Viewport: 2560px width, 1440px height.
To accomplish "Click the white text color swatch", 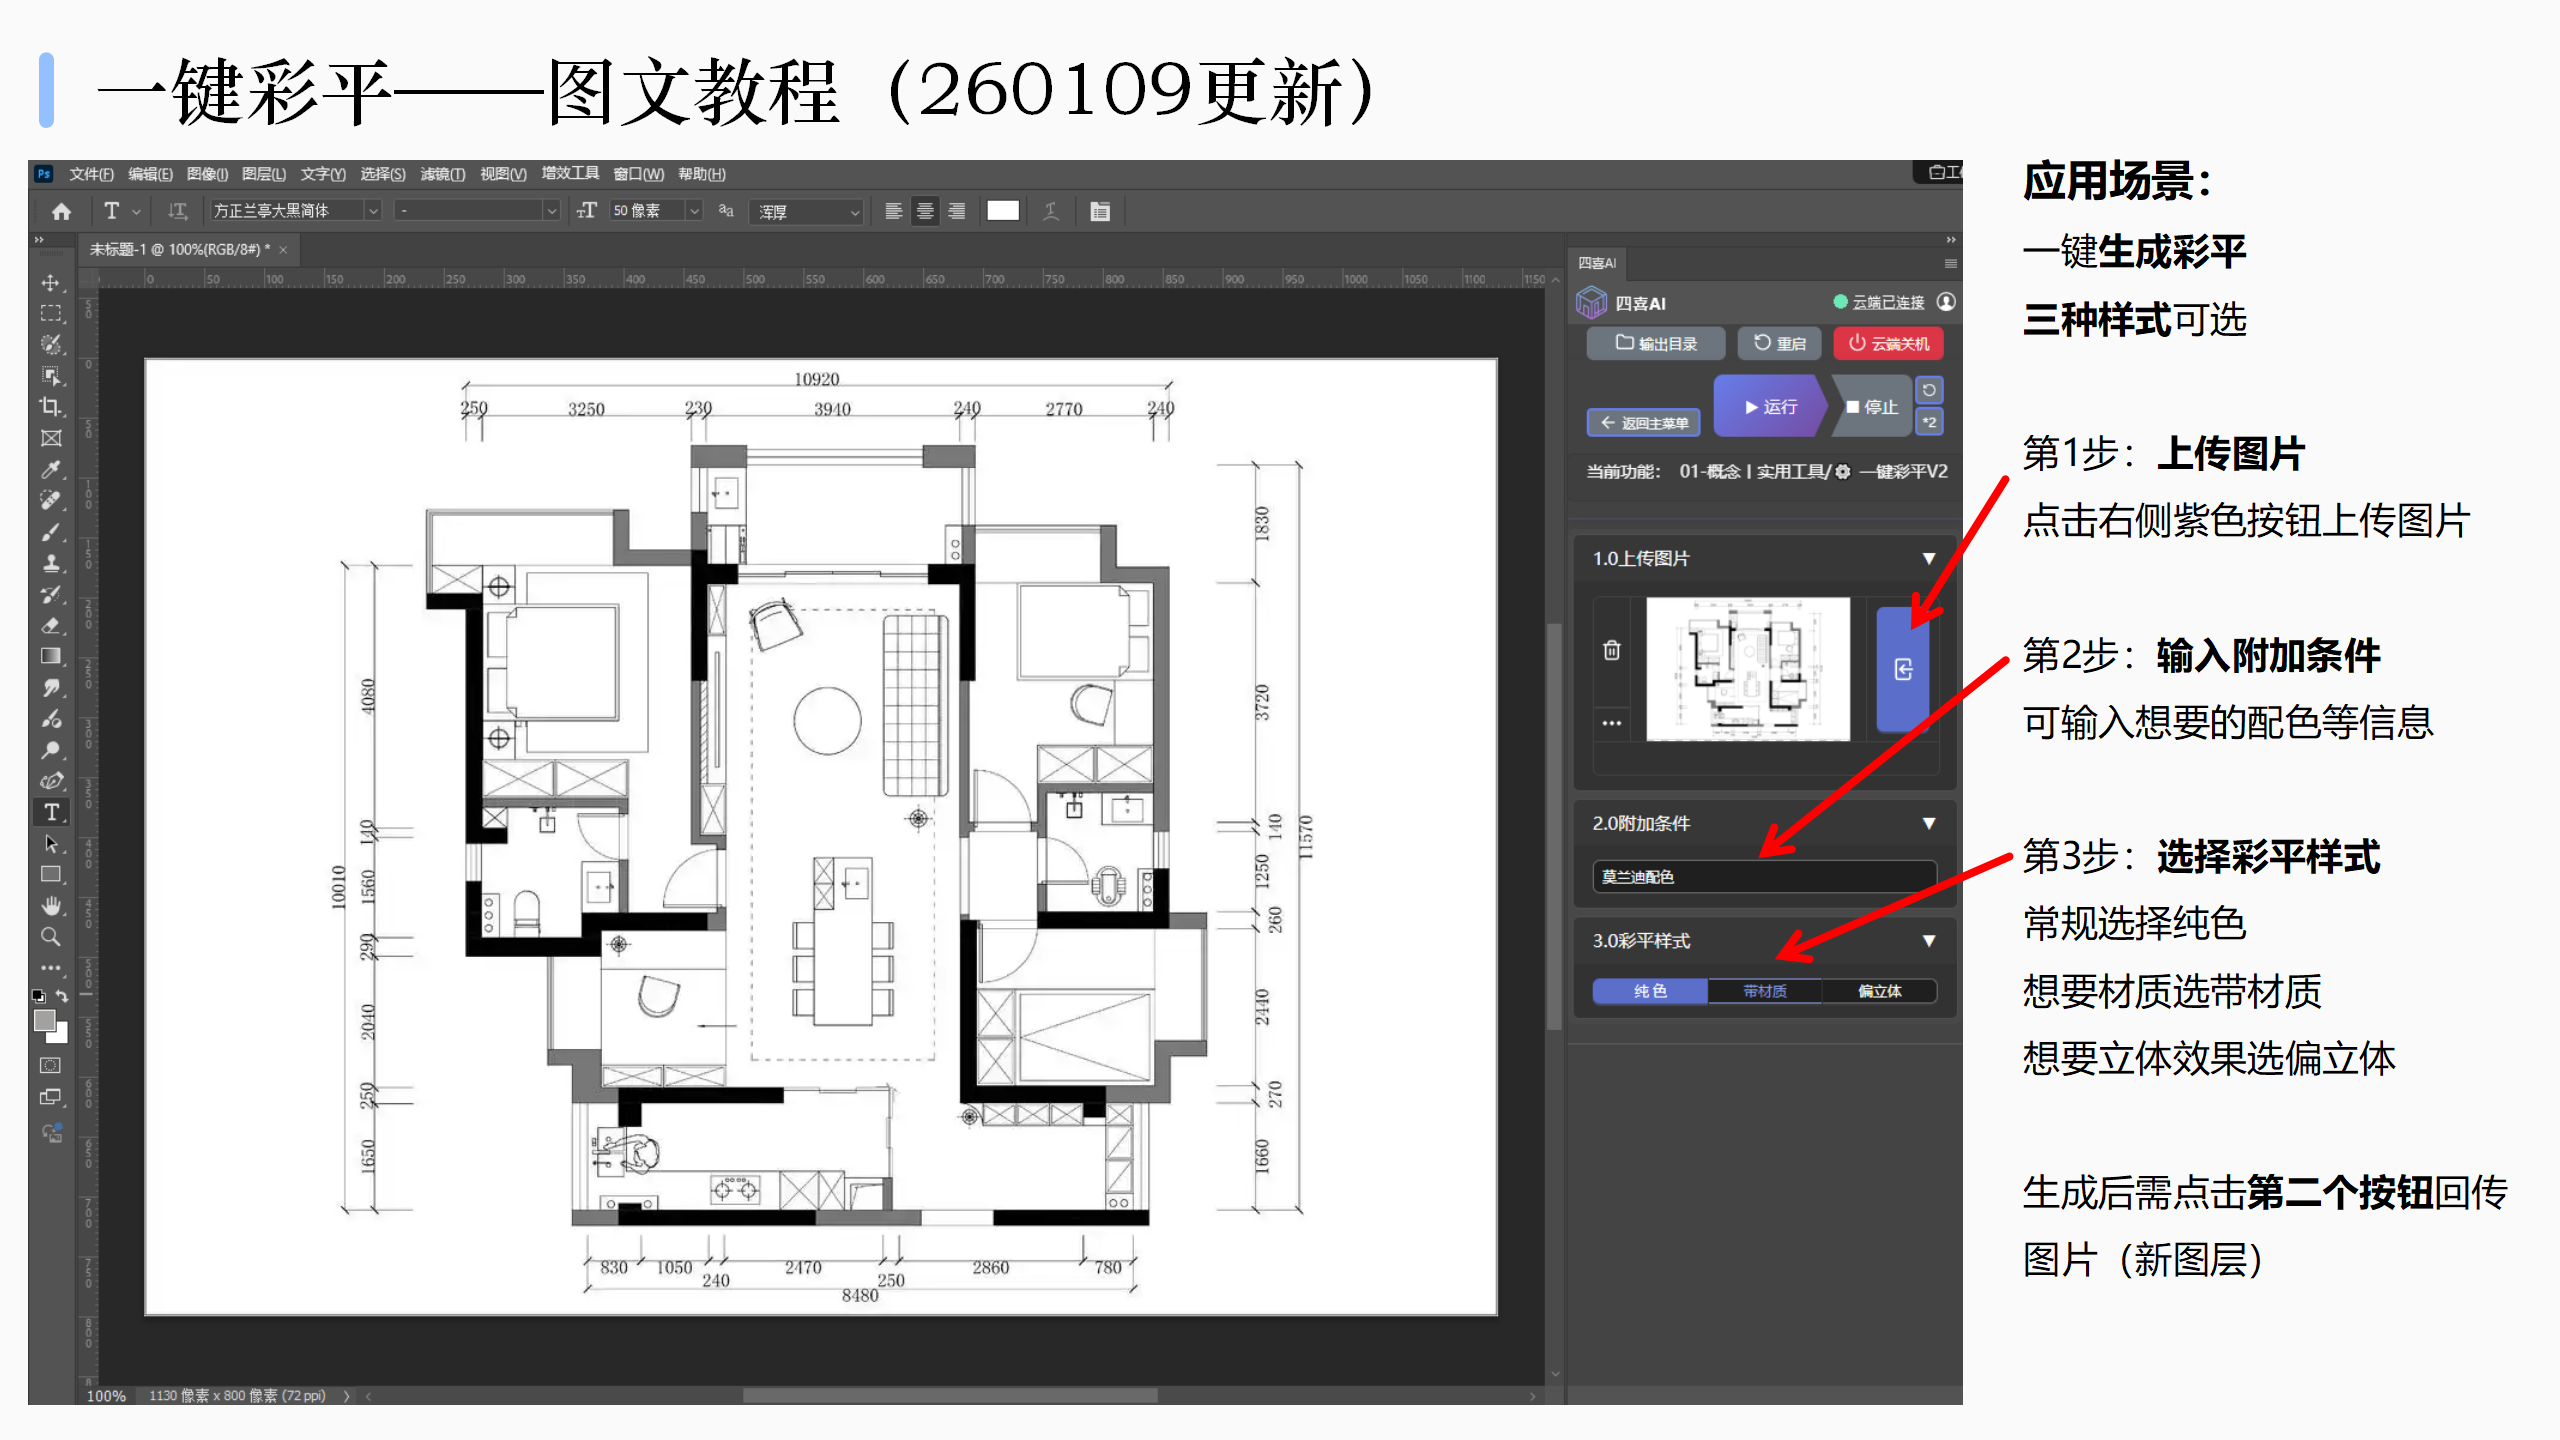I will click(x=1002, y=211).
